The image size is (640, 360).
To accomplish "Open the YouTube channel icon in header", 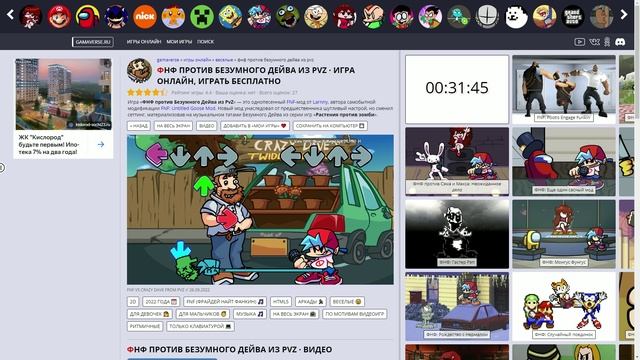I will pos(579,42).
